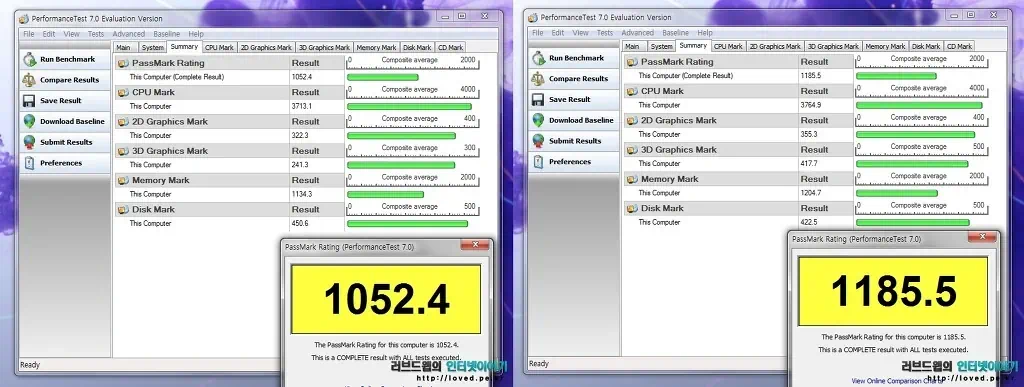Click 2D Graphics Mark row icon in right window
Screen dimensions: 1024x387
click(632, 121)
